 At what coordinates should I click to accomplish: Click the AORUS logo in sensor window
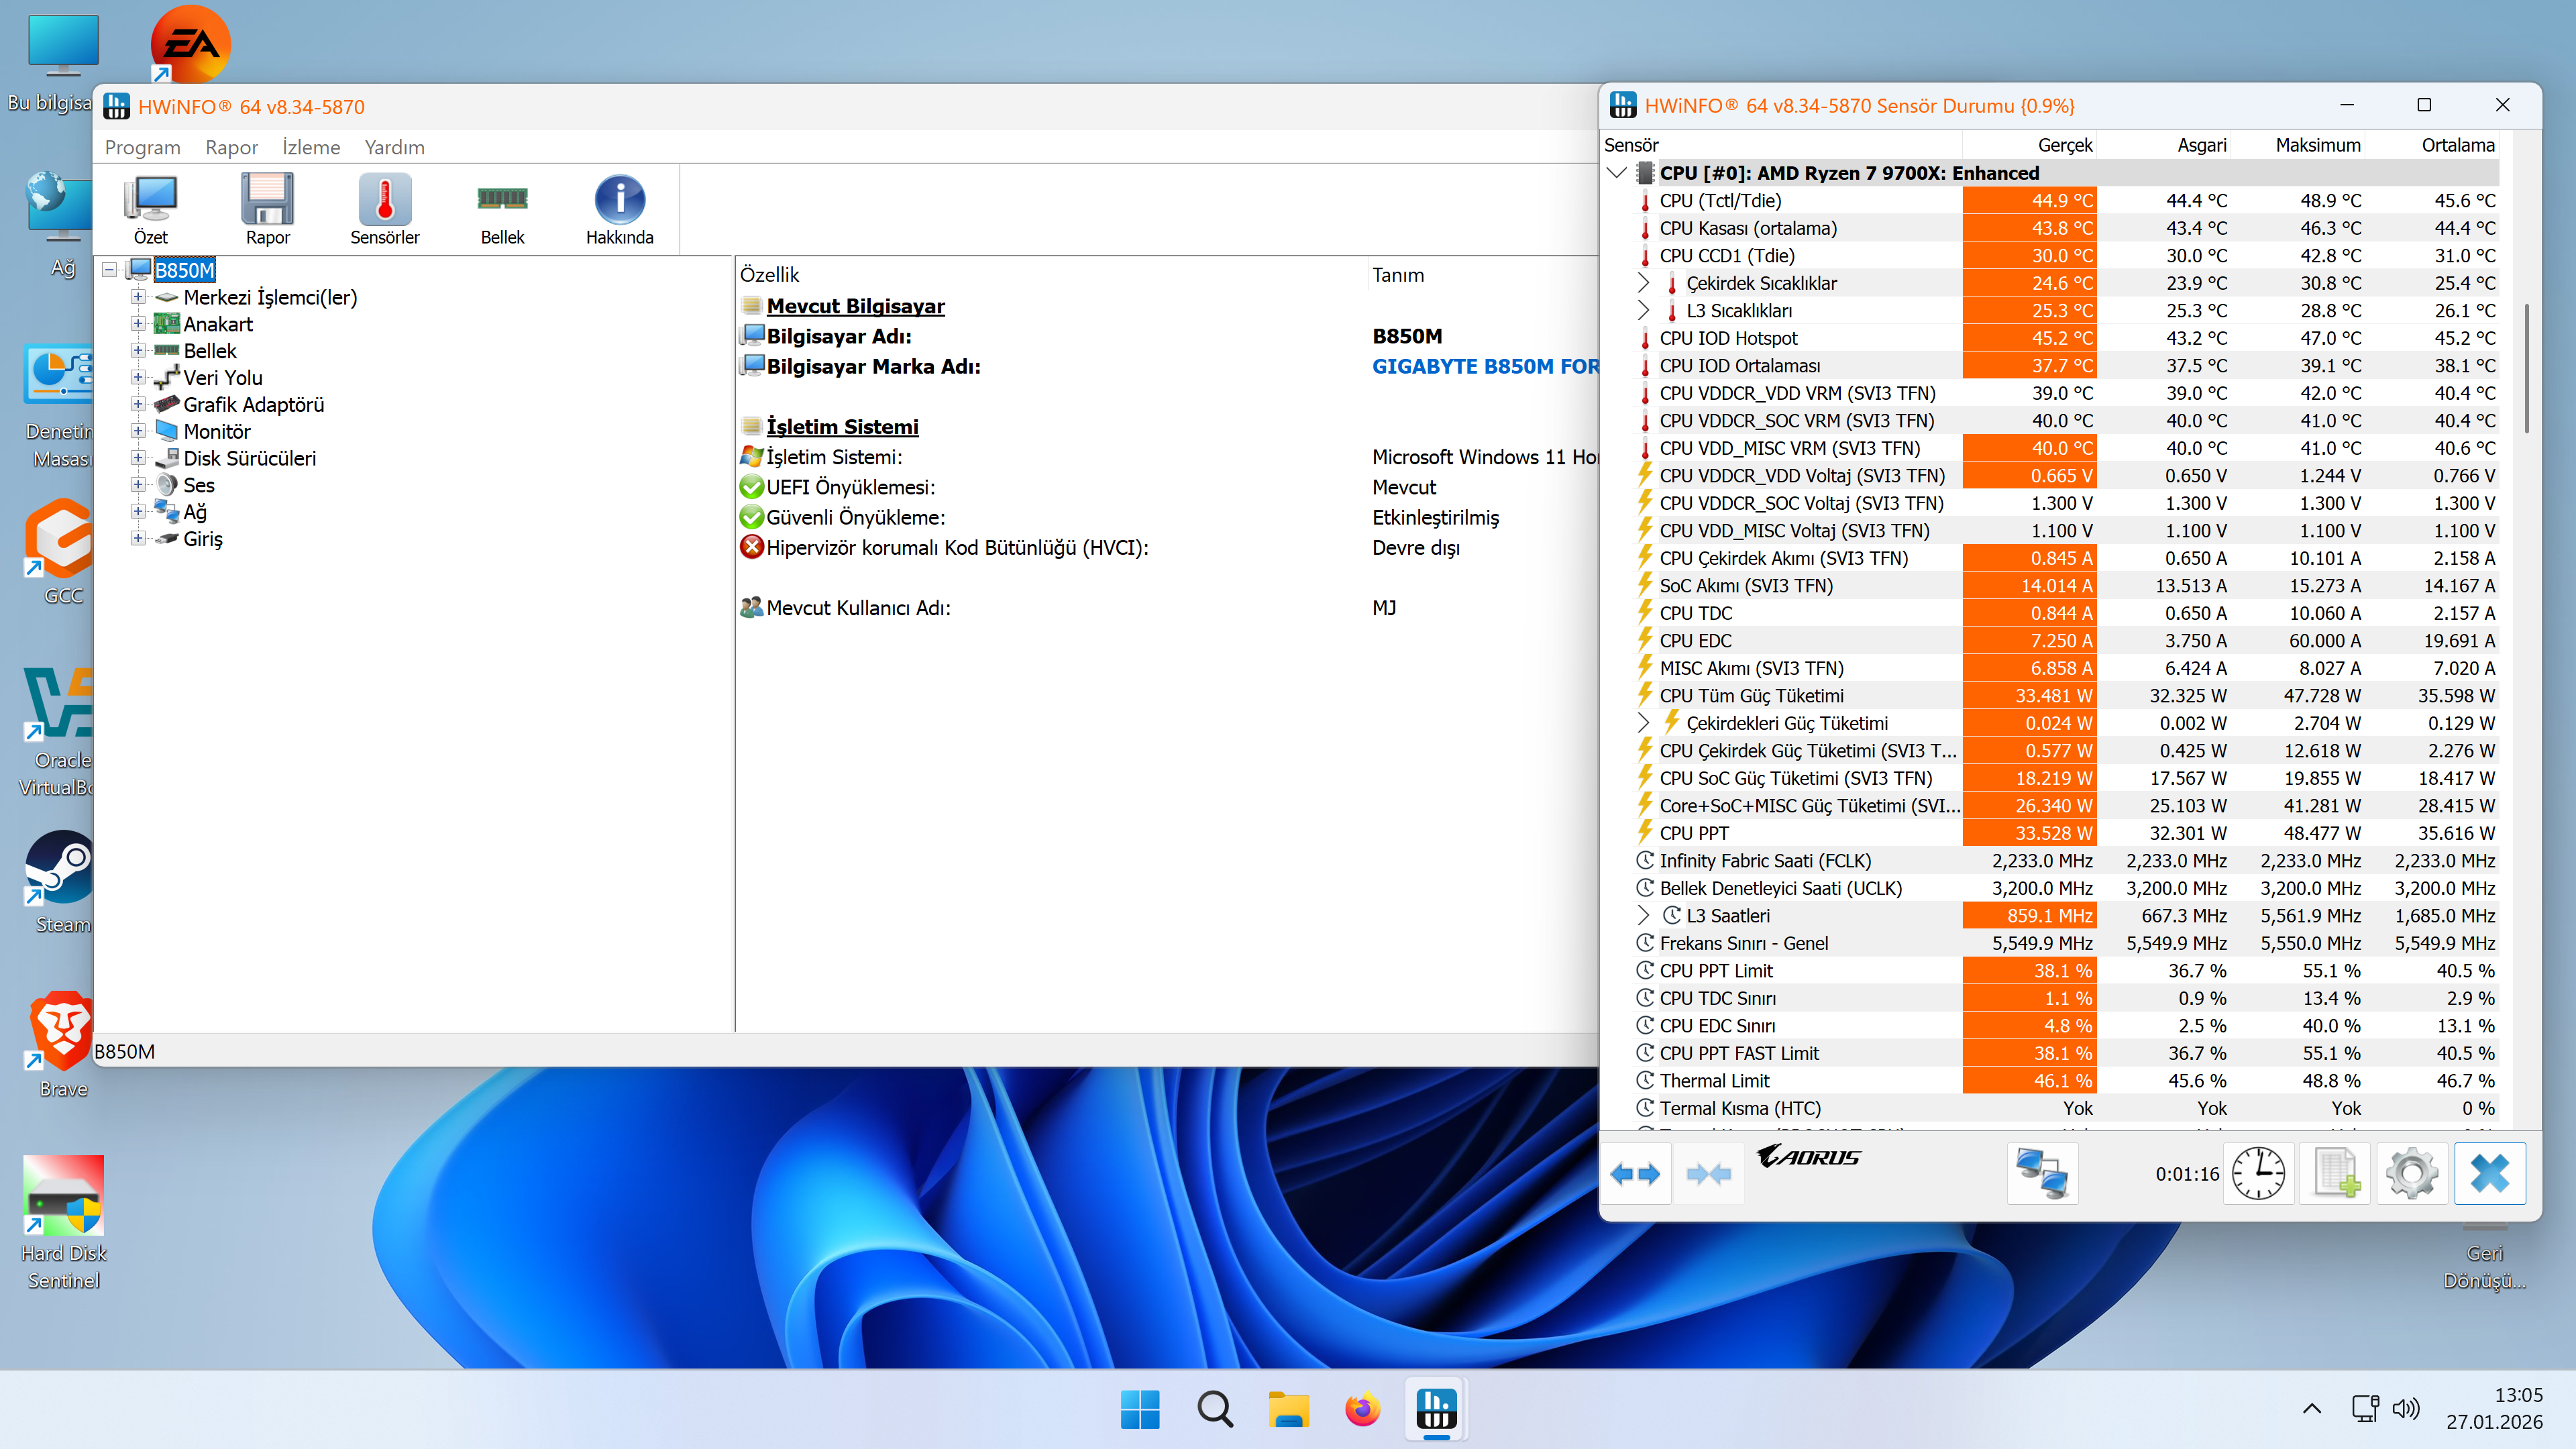pos(1808,1157)
